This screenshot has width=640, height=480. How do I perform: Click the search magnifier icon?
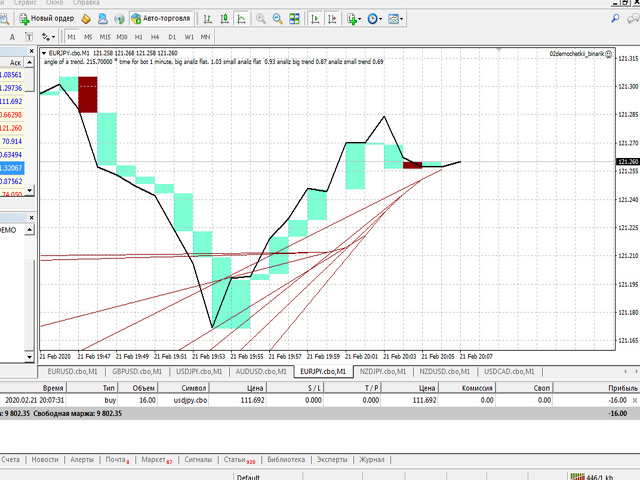[x=615, y=18]
